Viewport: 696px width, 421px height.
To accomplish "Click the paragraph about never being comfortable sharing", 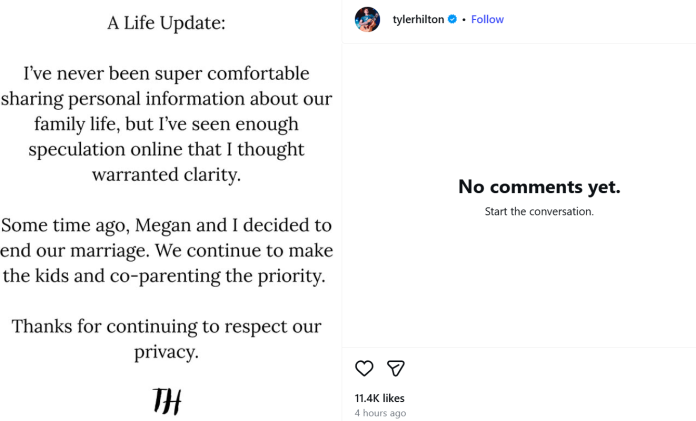I will coord(166,124).
